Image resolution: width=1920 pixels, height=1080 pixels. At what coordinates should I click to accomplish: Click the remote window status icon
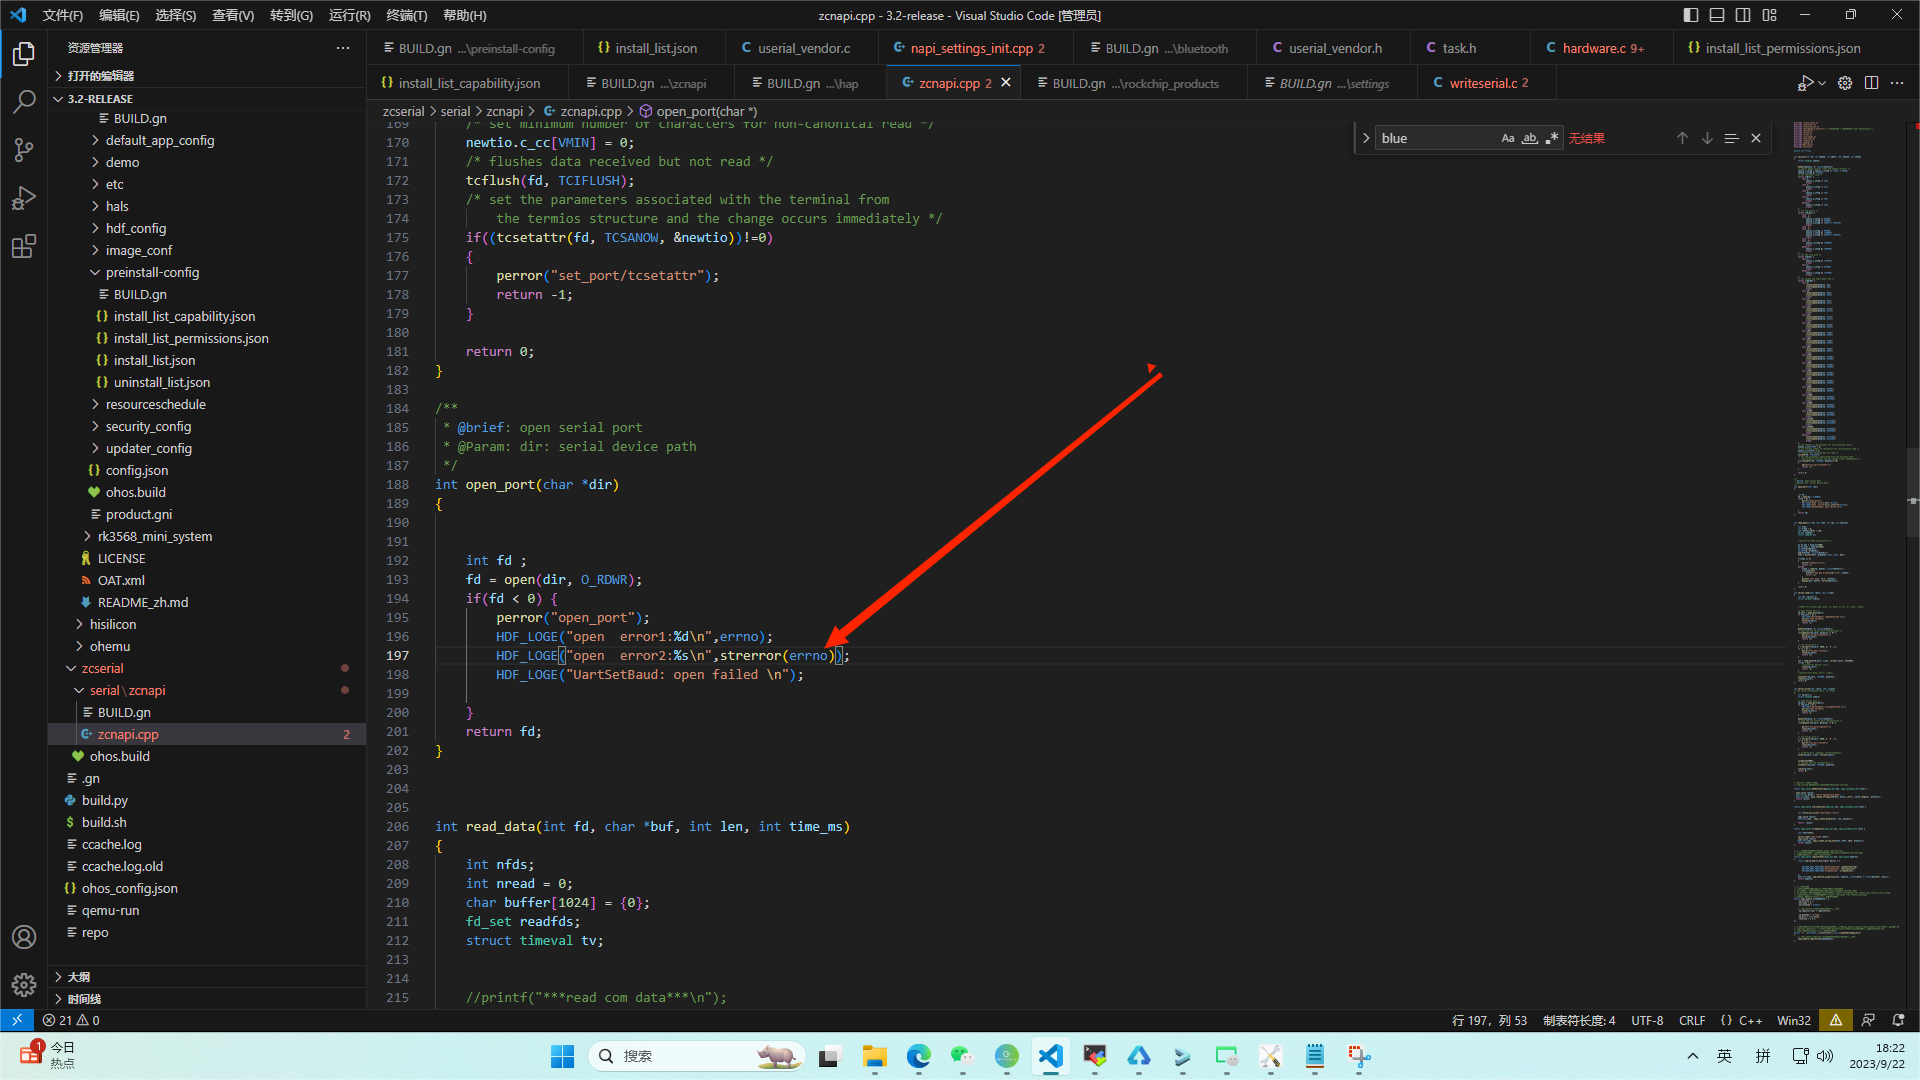coord(17,1020)
